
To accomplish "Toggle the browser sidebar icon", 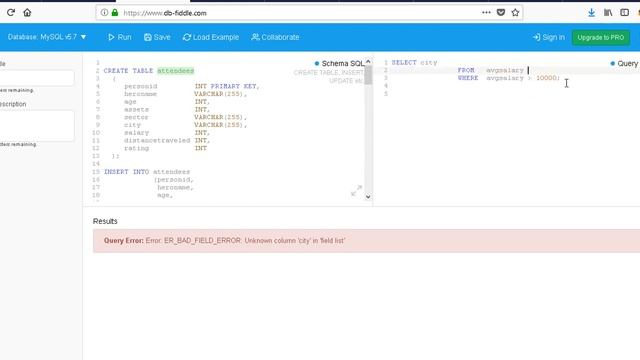I will coord(624,13).
